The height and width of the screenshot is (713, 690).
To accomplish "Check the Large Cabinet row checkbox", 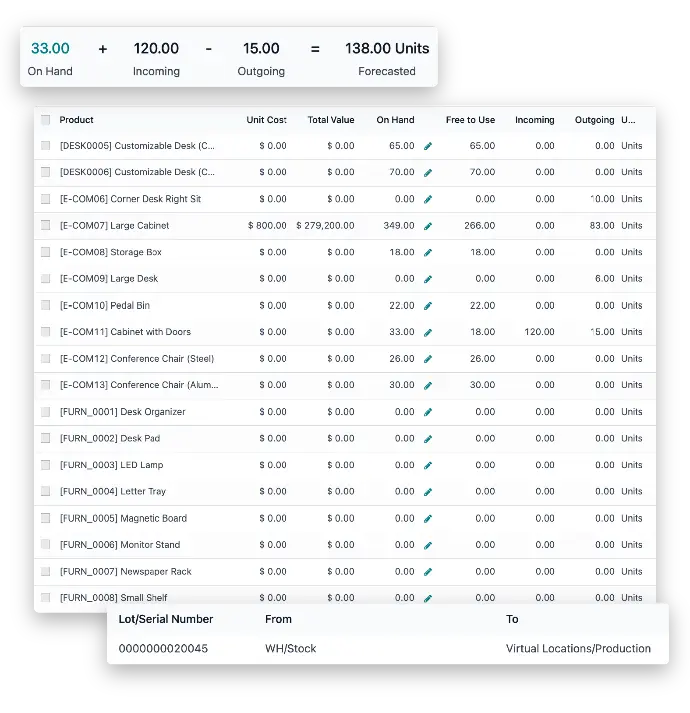I will coord(45,226).
